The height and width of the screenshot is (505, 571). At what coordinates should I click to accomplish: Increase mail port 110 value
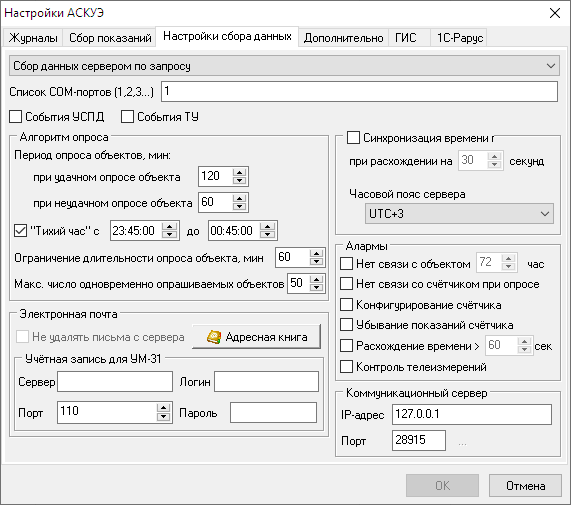coord(164,408)
